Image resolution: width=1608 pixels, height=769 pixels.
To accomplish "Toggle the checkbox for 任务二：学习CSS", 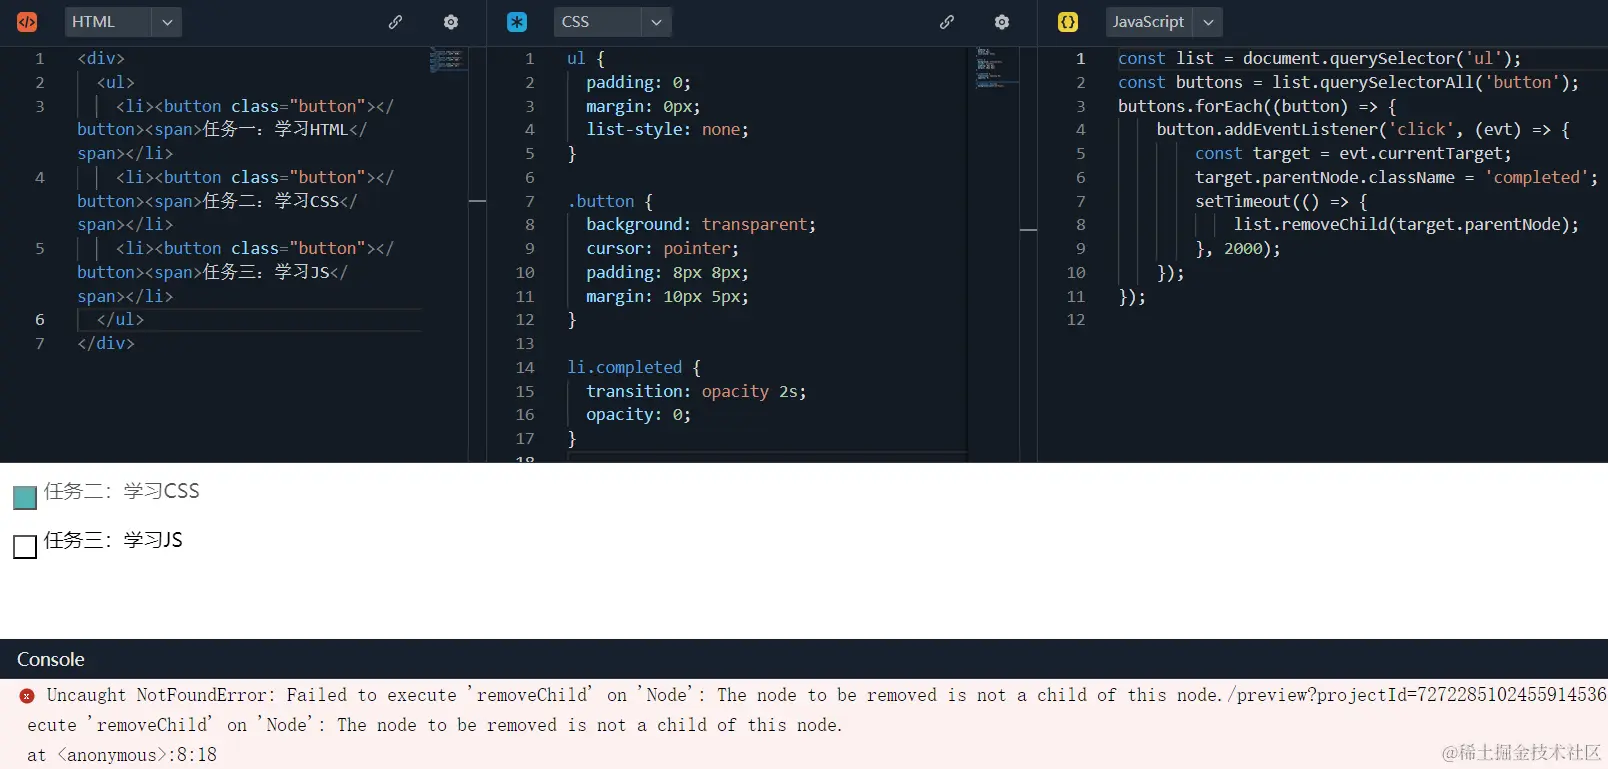I will tap(25, 497).
